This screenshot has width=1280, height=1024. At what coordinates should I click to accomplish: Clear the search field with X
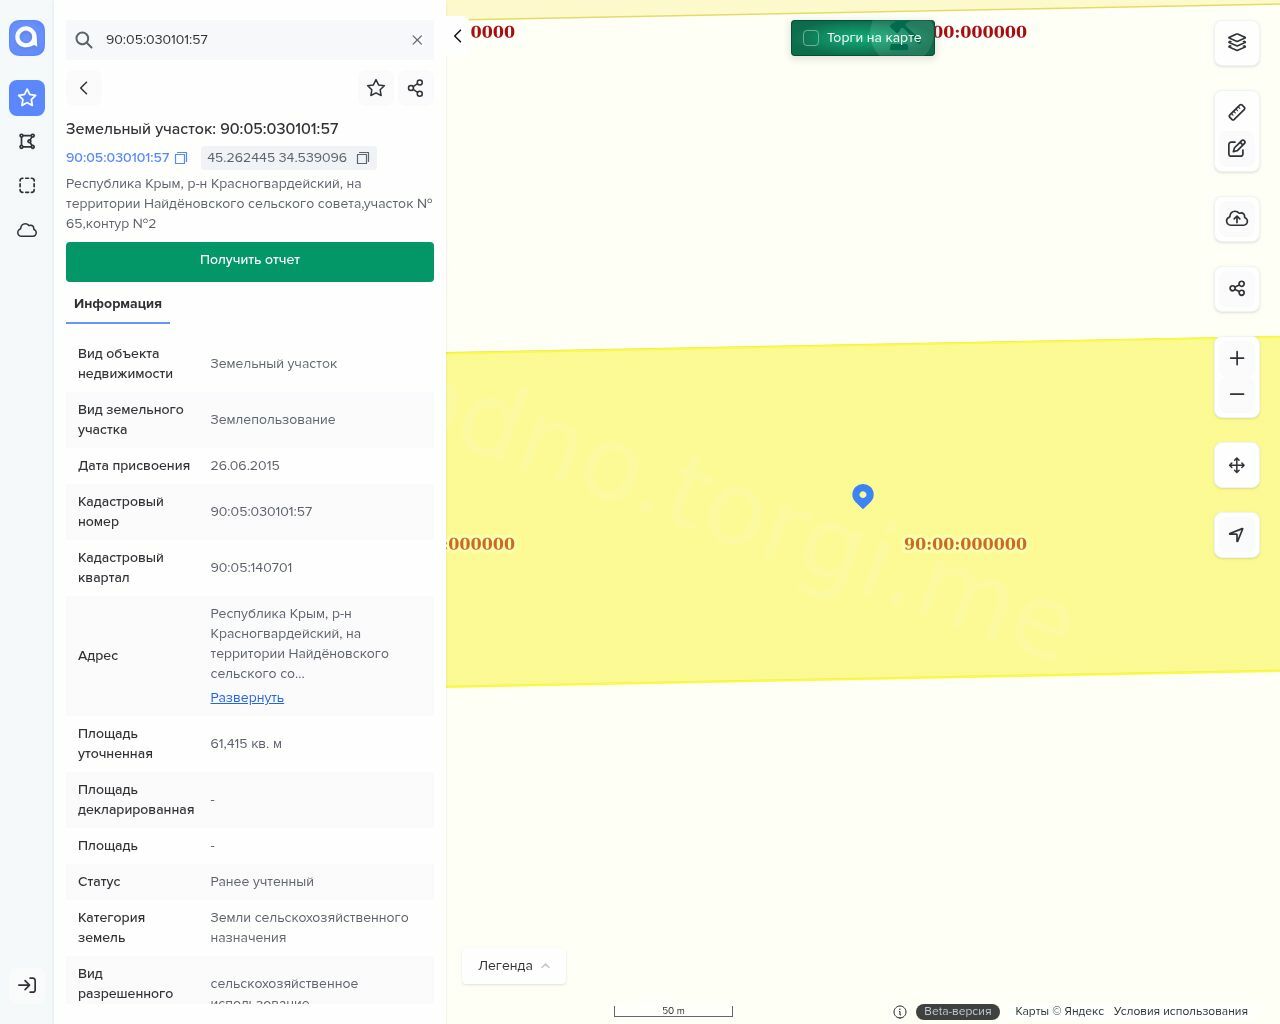click(x=417, y=40)
